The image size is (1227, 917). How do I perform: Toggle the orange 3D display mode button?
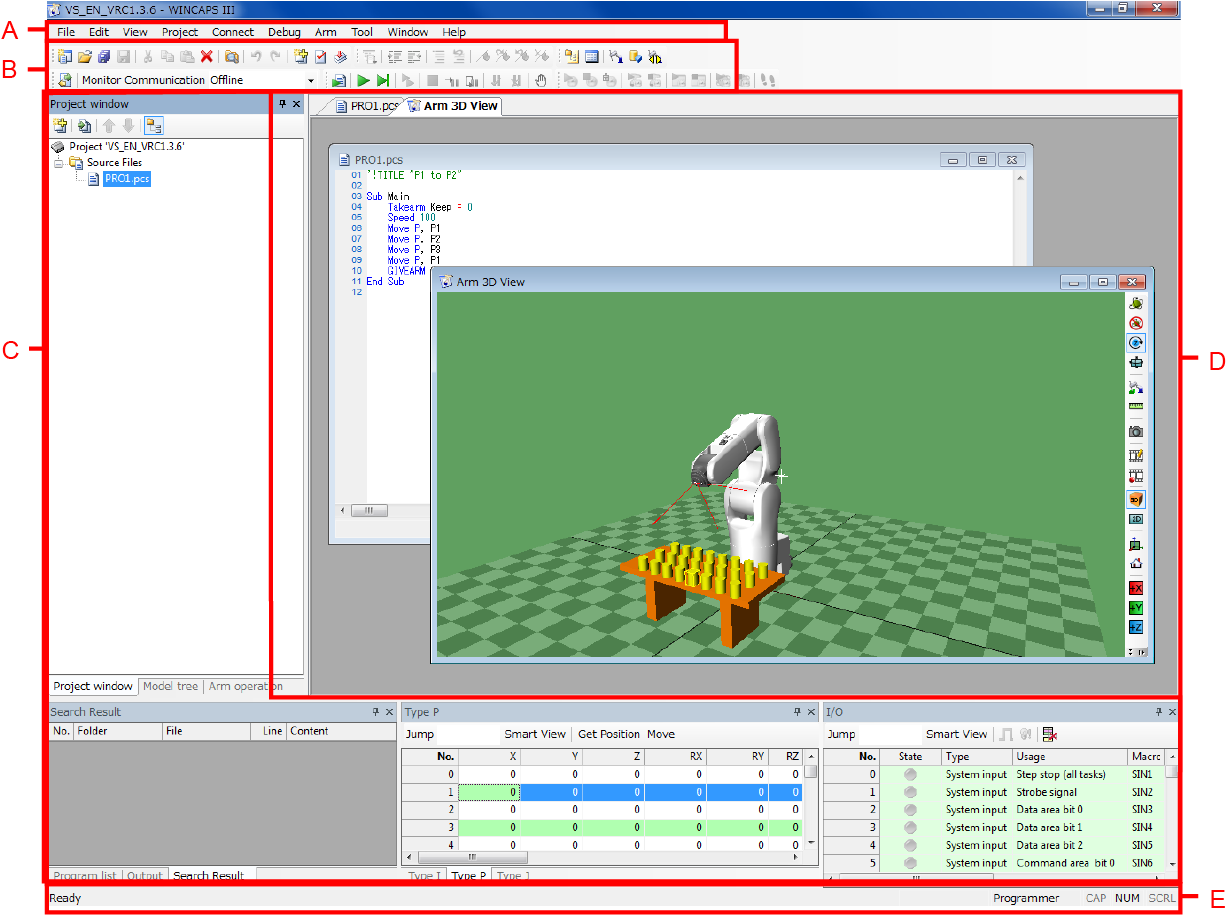tap(1136, 498)
